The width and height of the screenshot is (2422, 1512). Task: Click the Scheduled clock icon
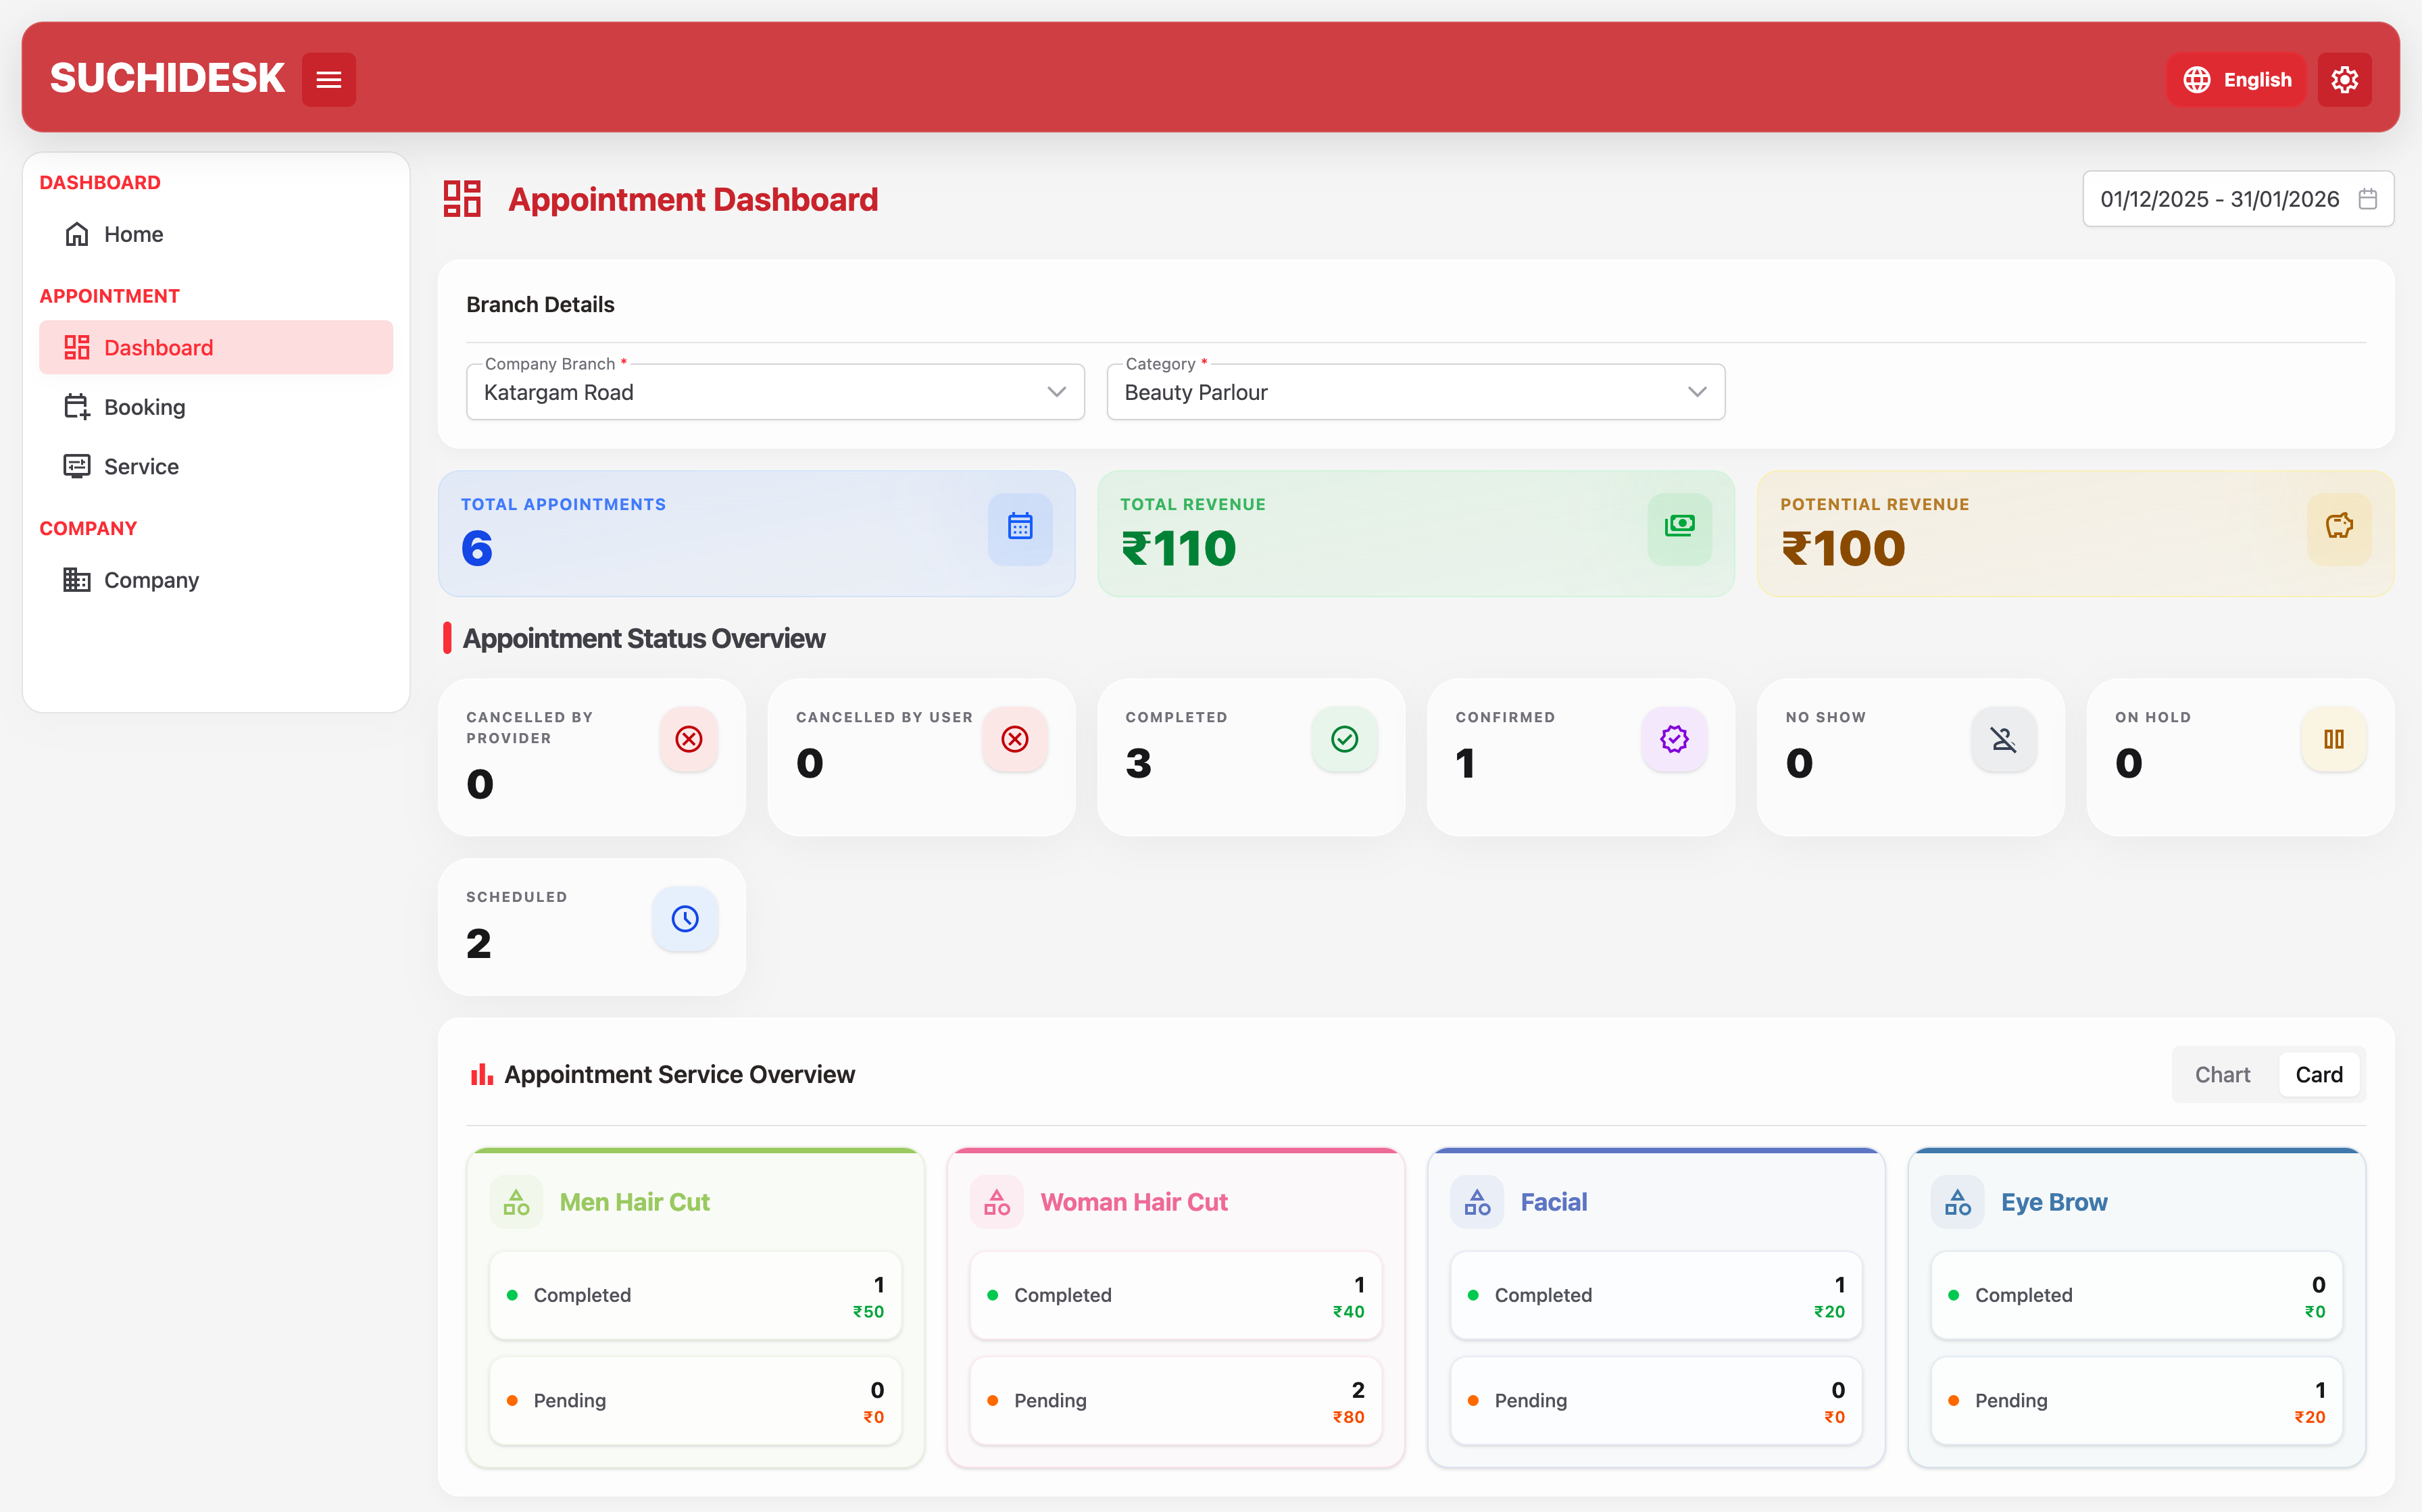click(685, 919)
